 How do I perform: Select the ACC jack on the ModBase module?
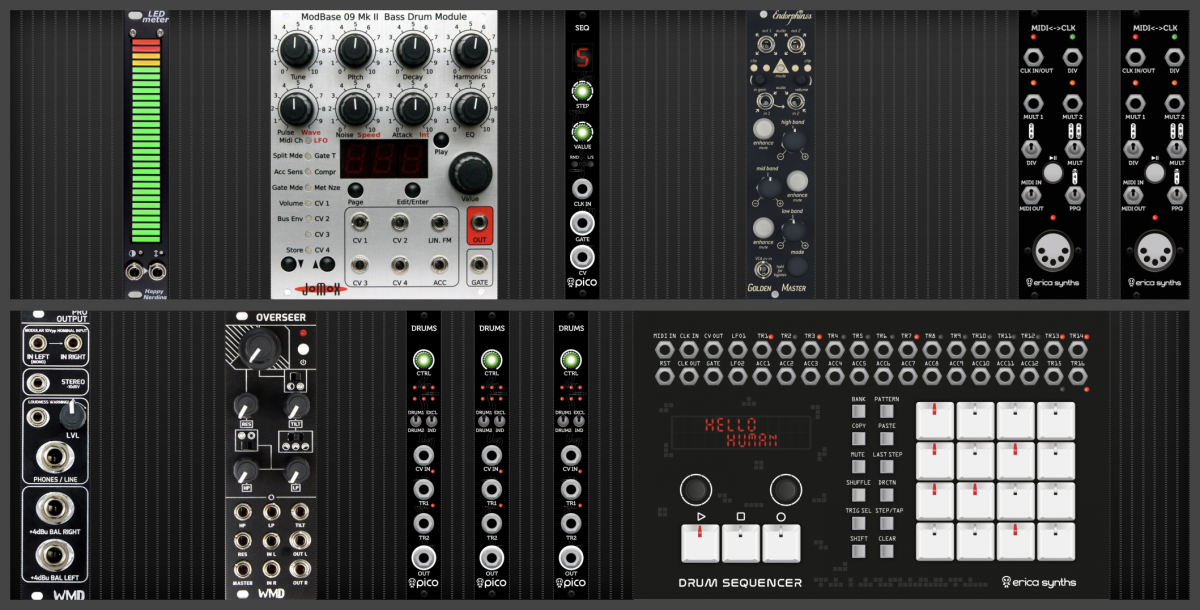click(x=439, y=265)
